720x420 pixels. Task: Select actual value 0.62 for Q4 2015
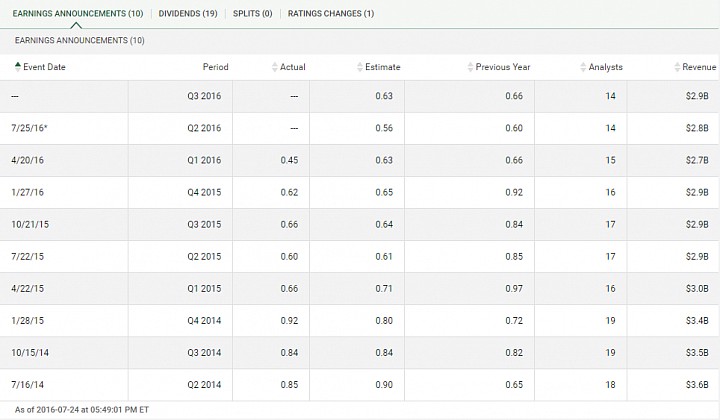coord(289,192)
